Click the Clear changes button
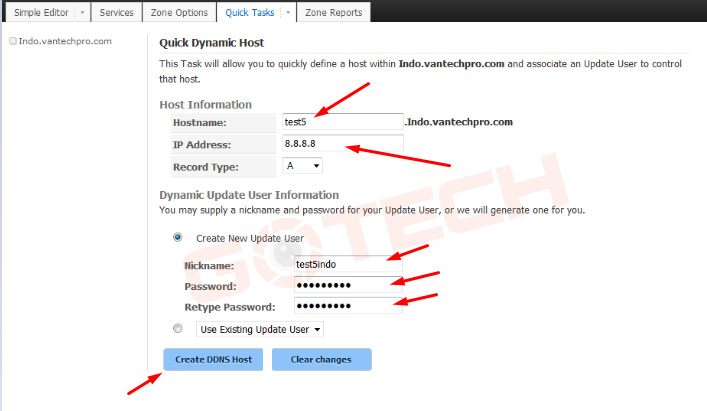Screen dimensions: 707x411 pyautogui.click(x=321, y=359)
